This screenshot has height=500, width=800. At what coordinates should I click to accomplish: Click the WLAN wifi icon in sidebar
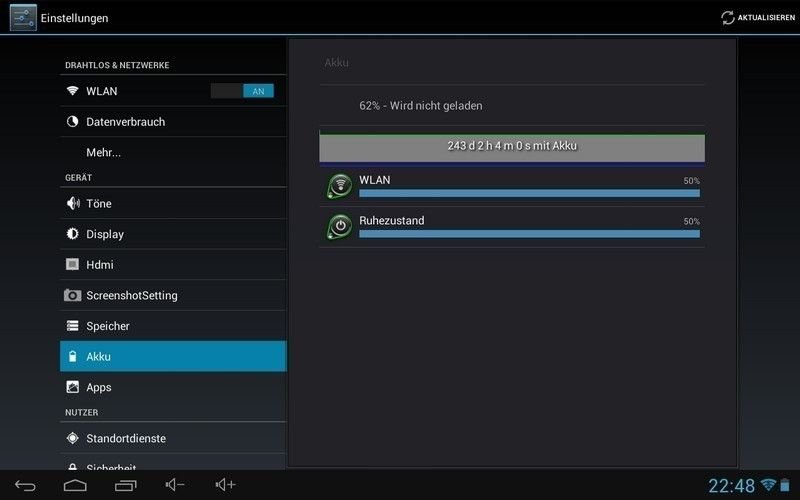[x=72, y=91]
